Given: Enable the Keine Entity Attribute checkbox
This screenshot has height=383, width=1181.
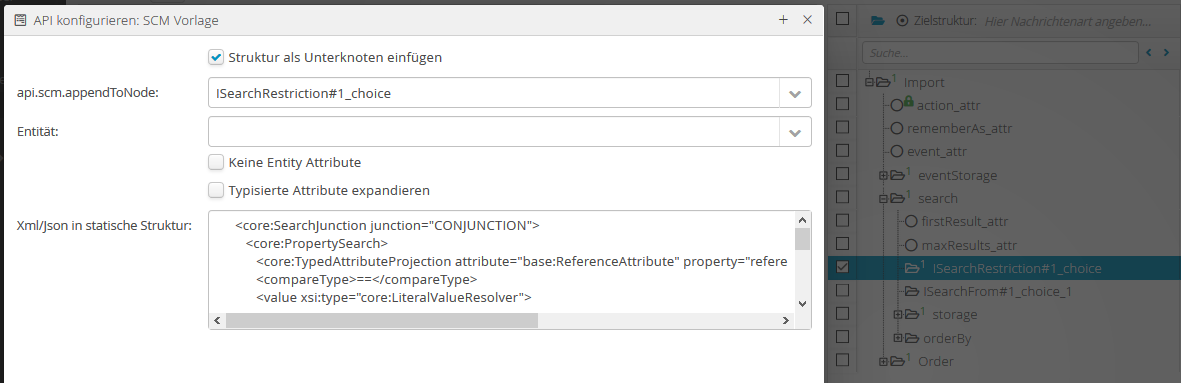Looking at the screenshot, I should [216, 162].
